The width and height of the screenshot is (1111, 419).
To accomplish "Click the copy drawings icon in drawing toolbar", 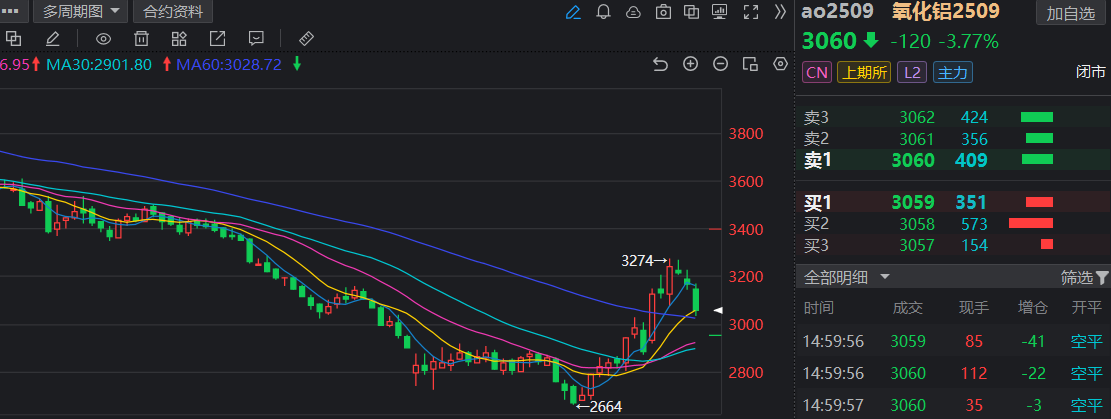I will (x=14, y=38).
